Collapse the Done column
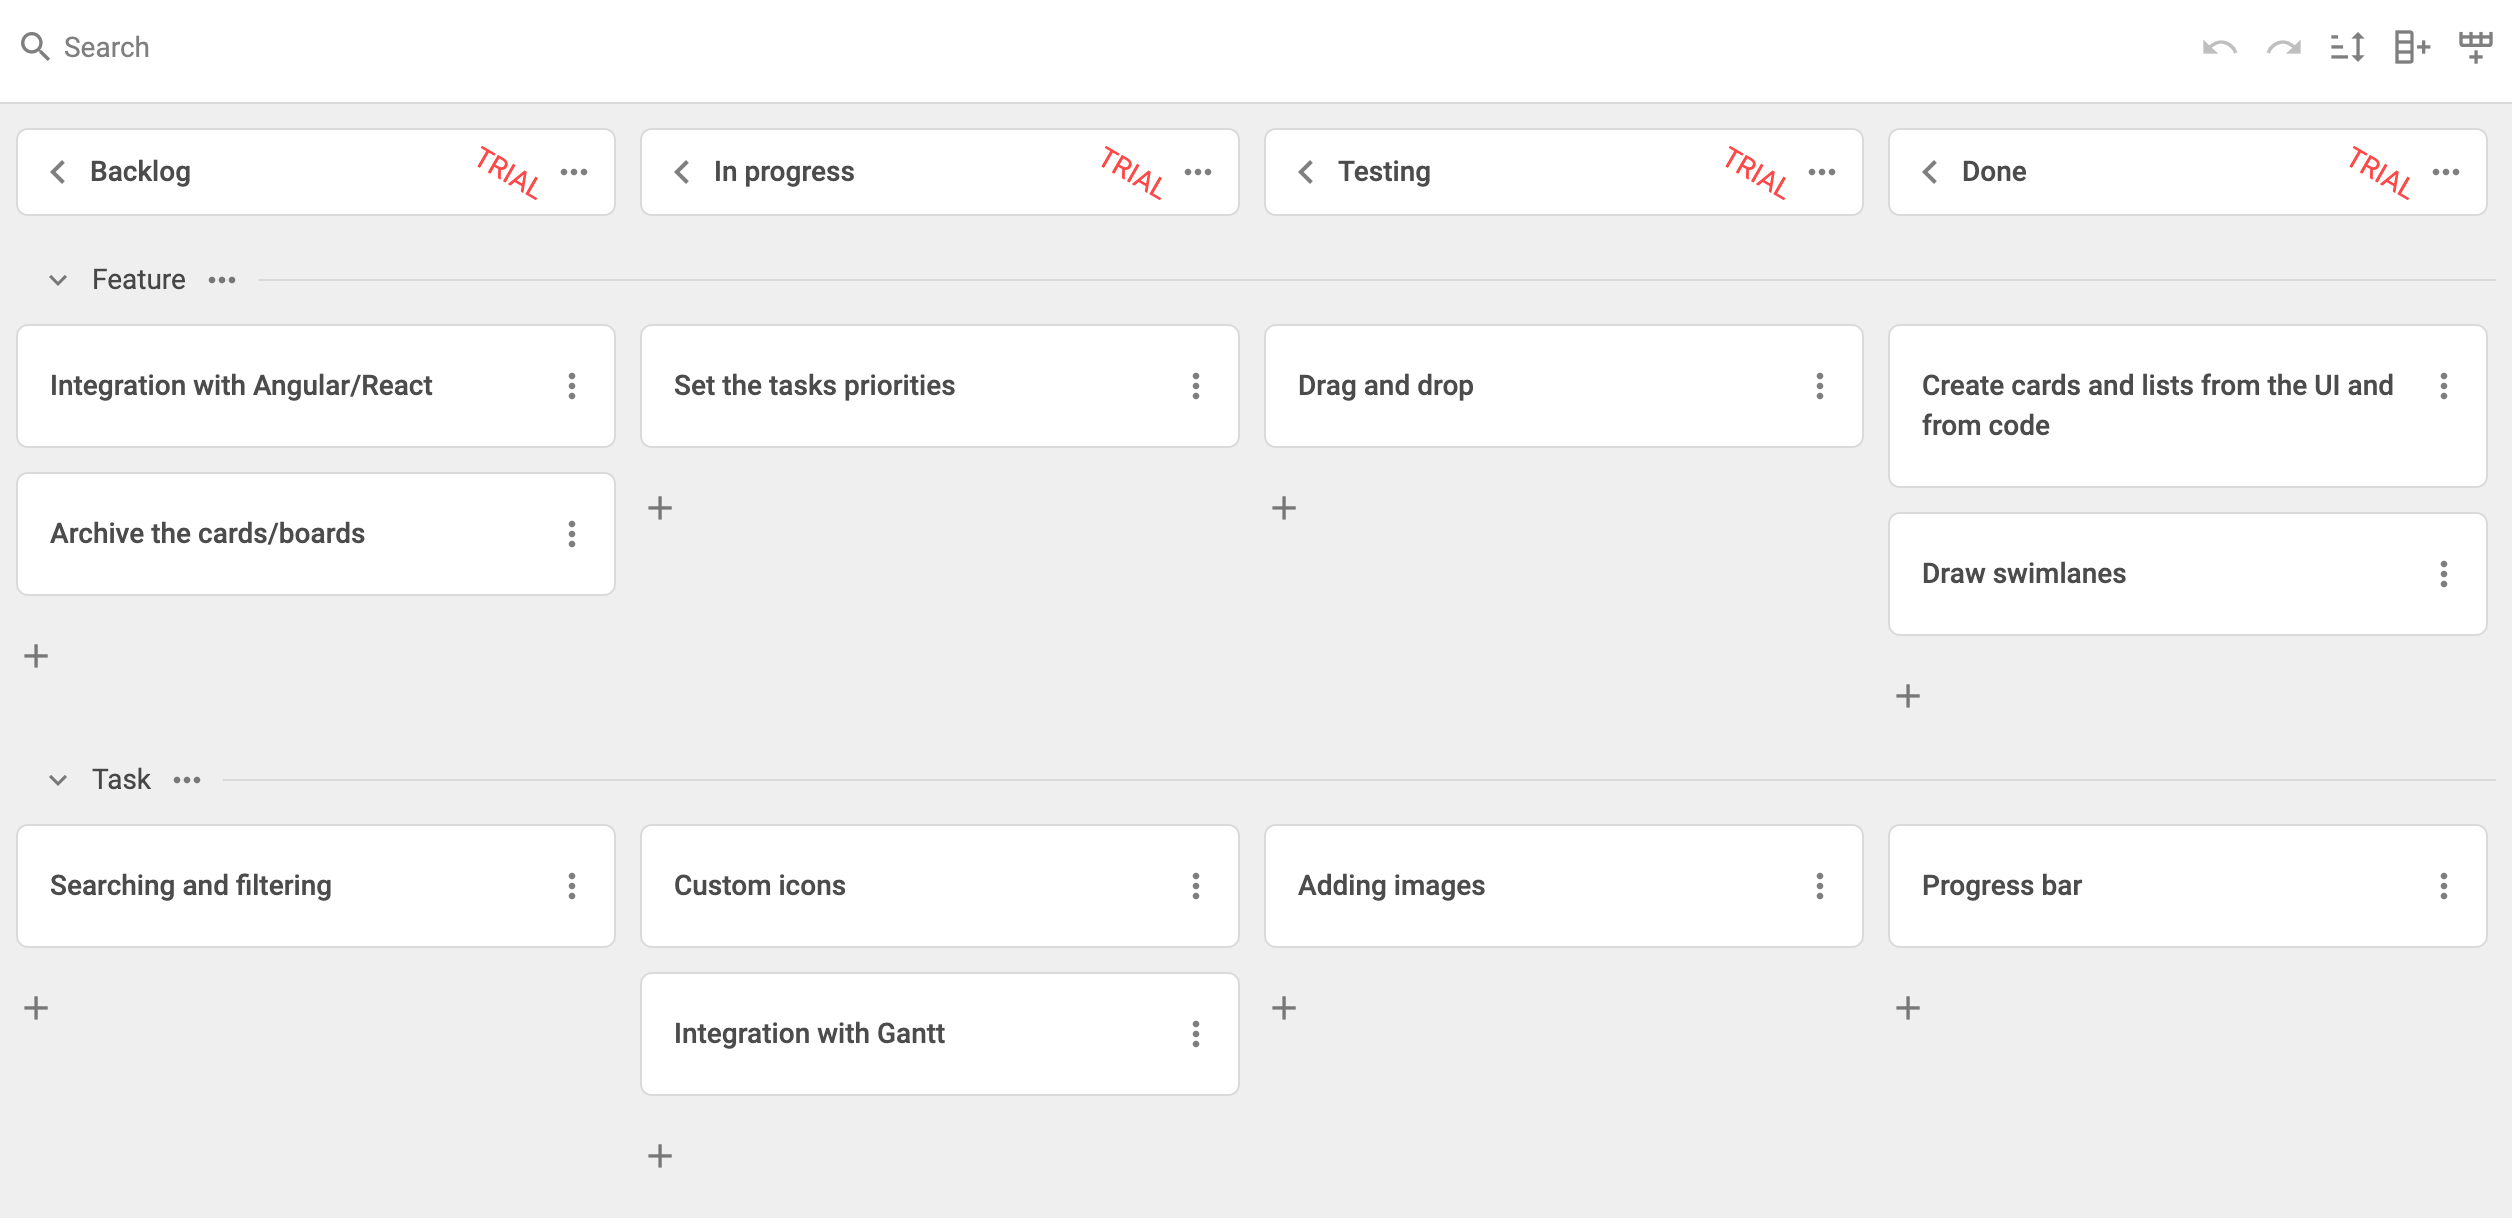 point(1930,172)
